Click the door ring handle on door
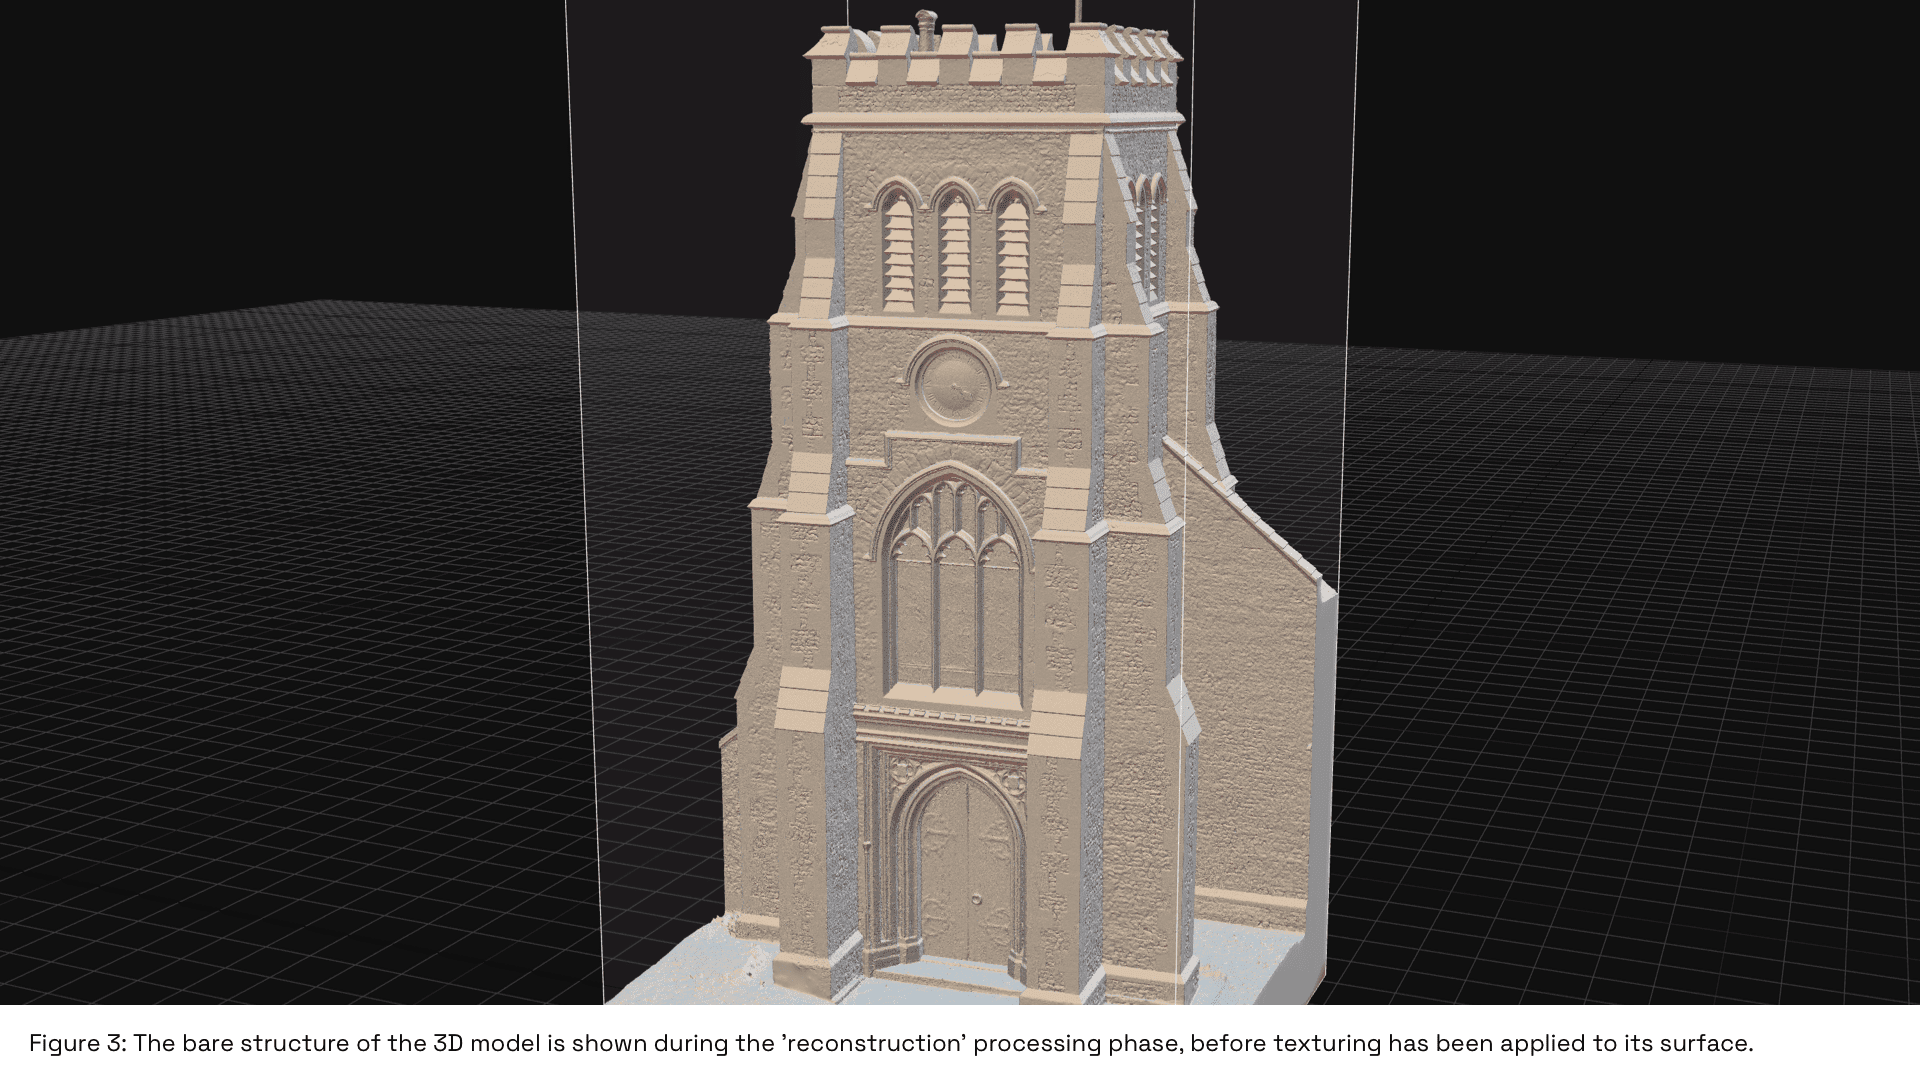1920x1080 pixels. (976, 900)
